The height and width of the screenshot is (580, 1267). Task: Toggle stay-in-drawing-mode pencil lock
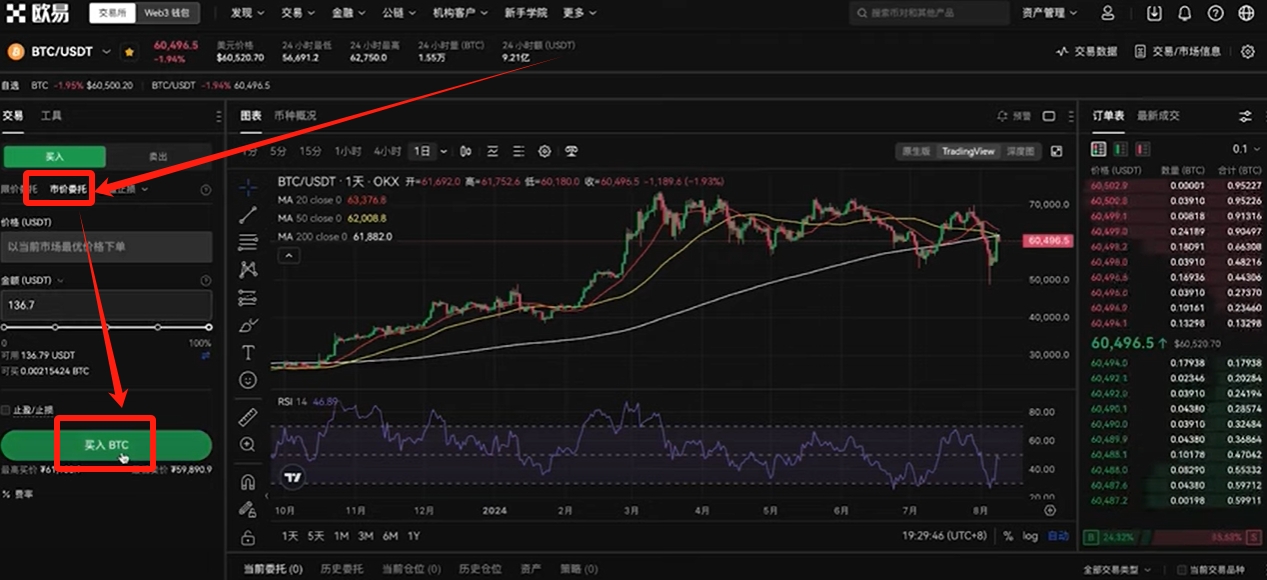tap(248, 509)
